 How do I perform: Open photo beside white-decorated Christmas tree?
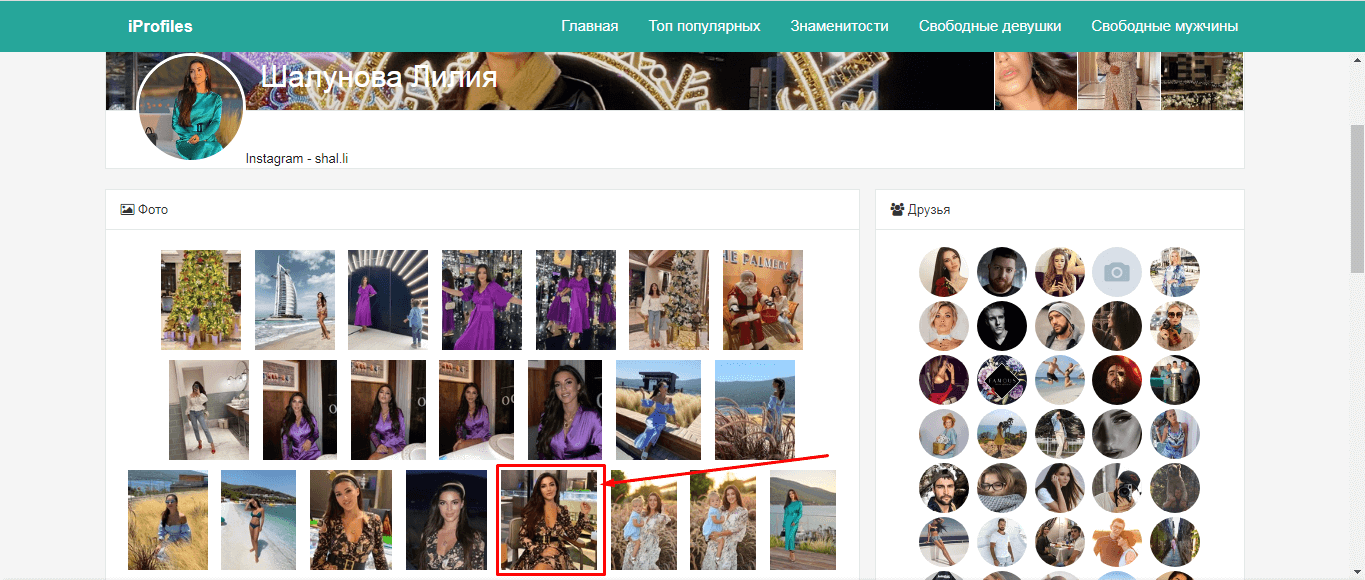point(669,300)
